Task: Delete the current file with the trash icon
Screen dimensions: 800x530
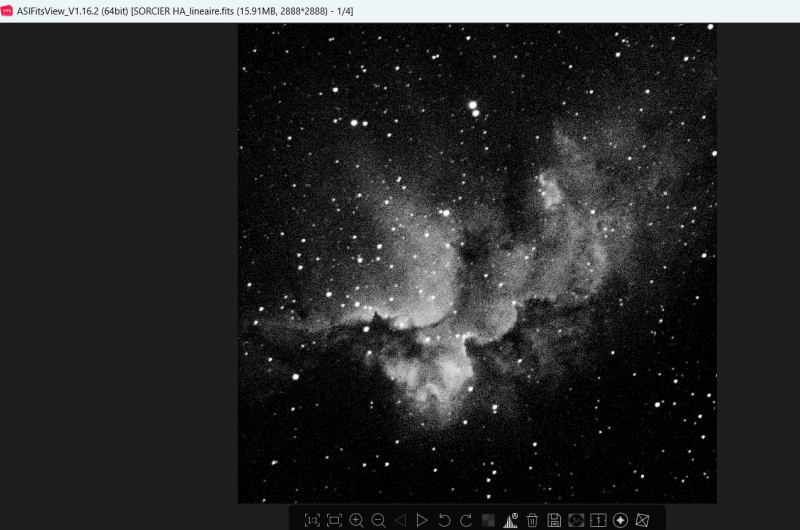Action: point(532,520)
